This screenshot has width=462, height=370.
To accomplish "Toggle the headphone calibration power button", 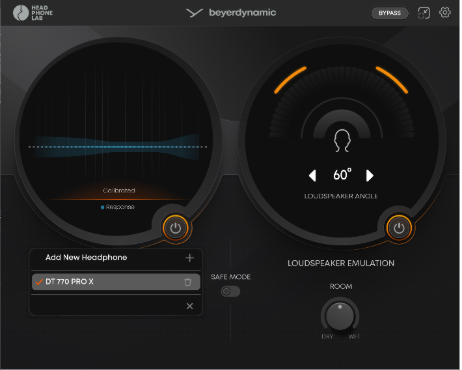I will 176,228.
